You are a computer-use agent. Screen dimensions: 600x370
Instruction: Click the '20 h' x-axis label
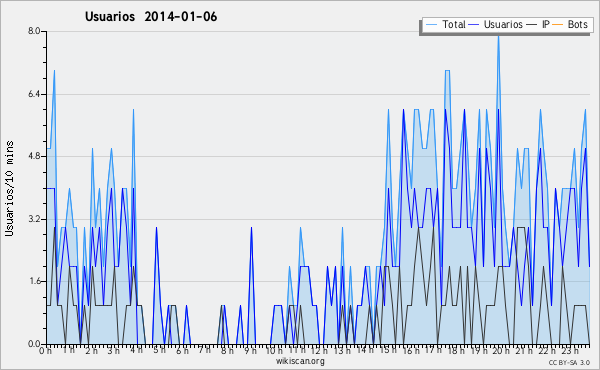click(501, 350)
